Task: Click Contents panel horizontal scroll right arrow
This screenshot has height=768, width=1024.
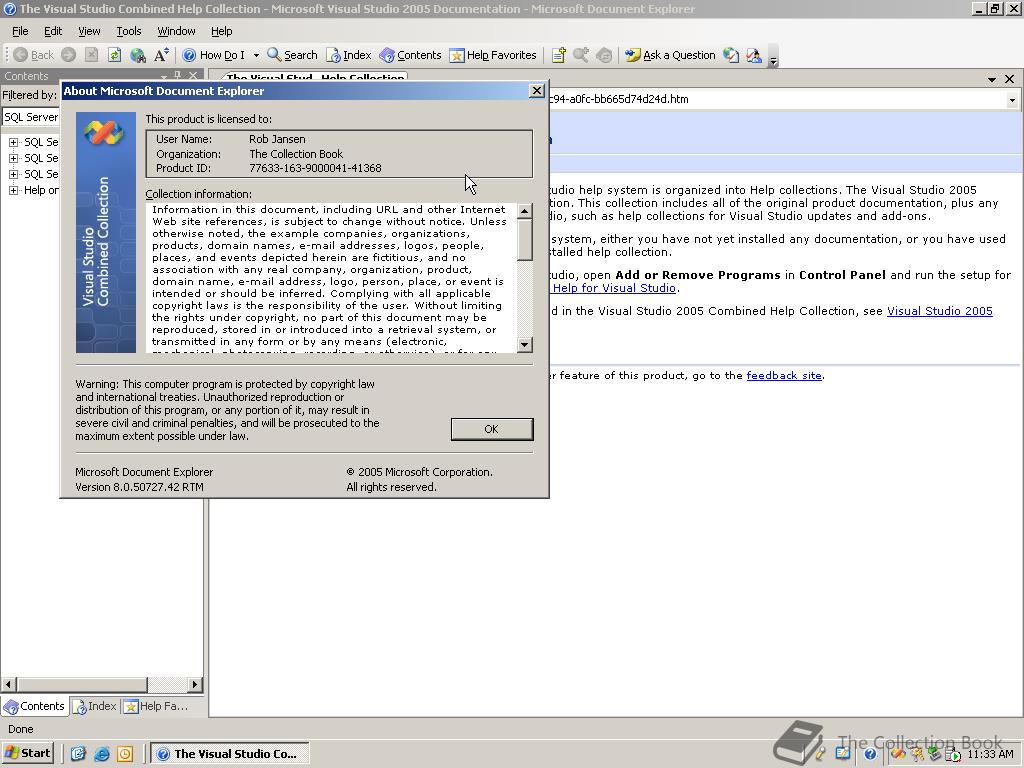Action: point(195,684)
